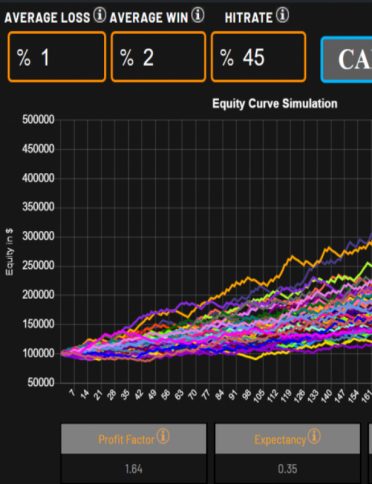Focus the Hitrate percent input field
The width and height of the screenshot is (372, 484).
[258, 57]
